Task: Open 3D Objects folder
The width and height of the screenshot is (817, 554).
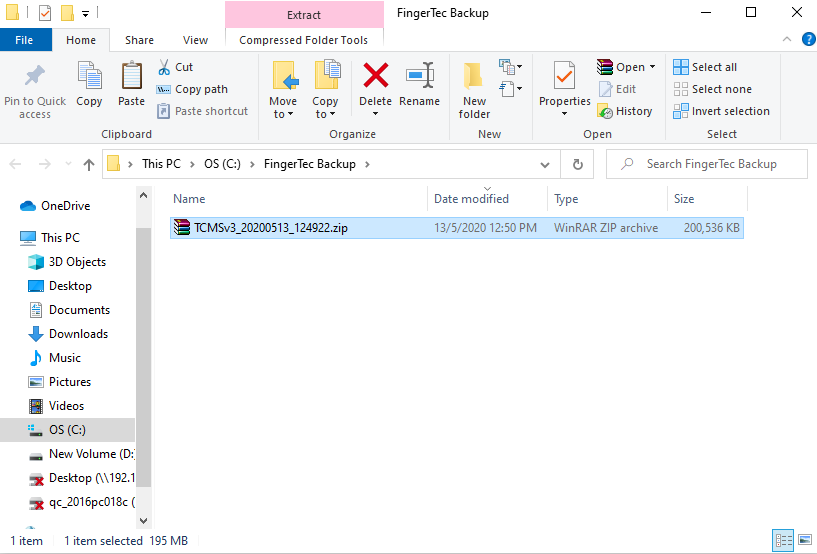Action: coord(67,262)
